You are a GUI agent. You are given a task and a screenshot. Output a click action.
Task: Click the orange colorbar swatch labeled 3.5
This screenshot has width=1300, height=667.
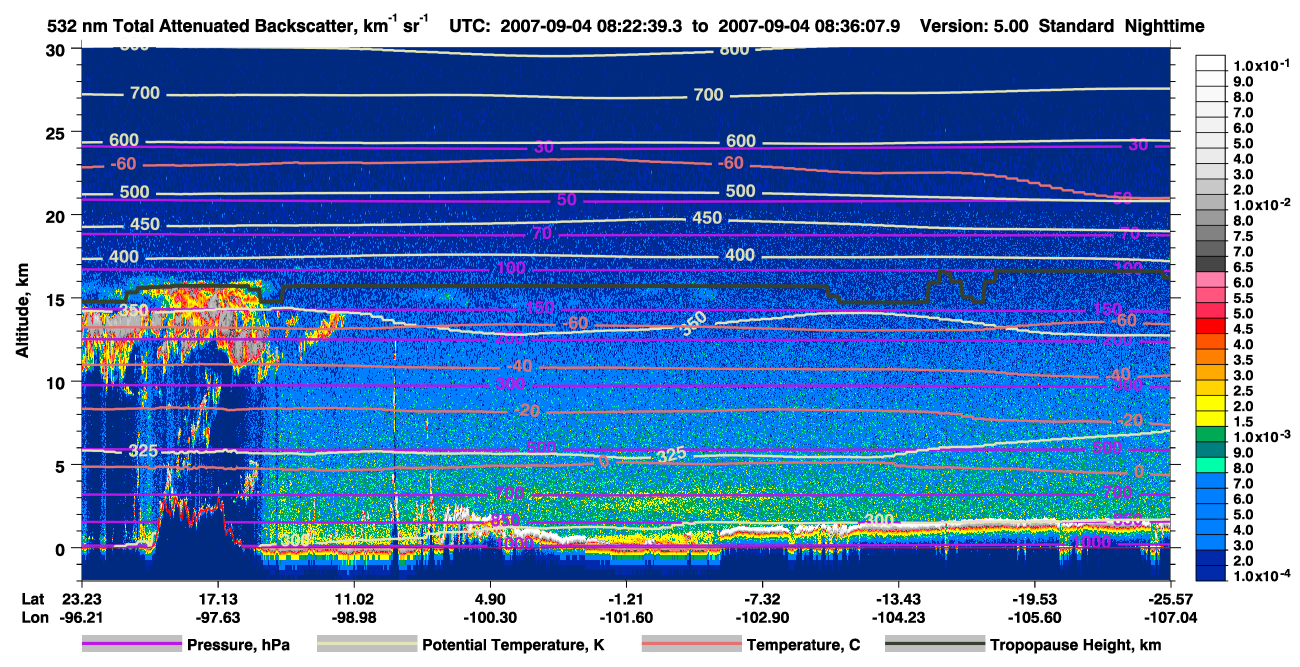pyautogui.click(x=1213, y=359)
